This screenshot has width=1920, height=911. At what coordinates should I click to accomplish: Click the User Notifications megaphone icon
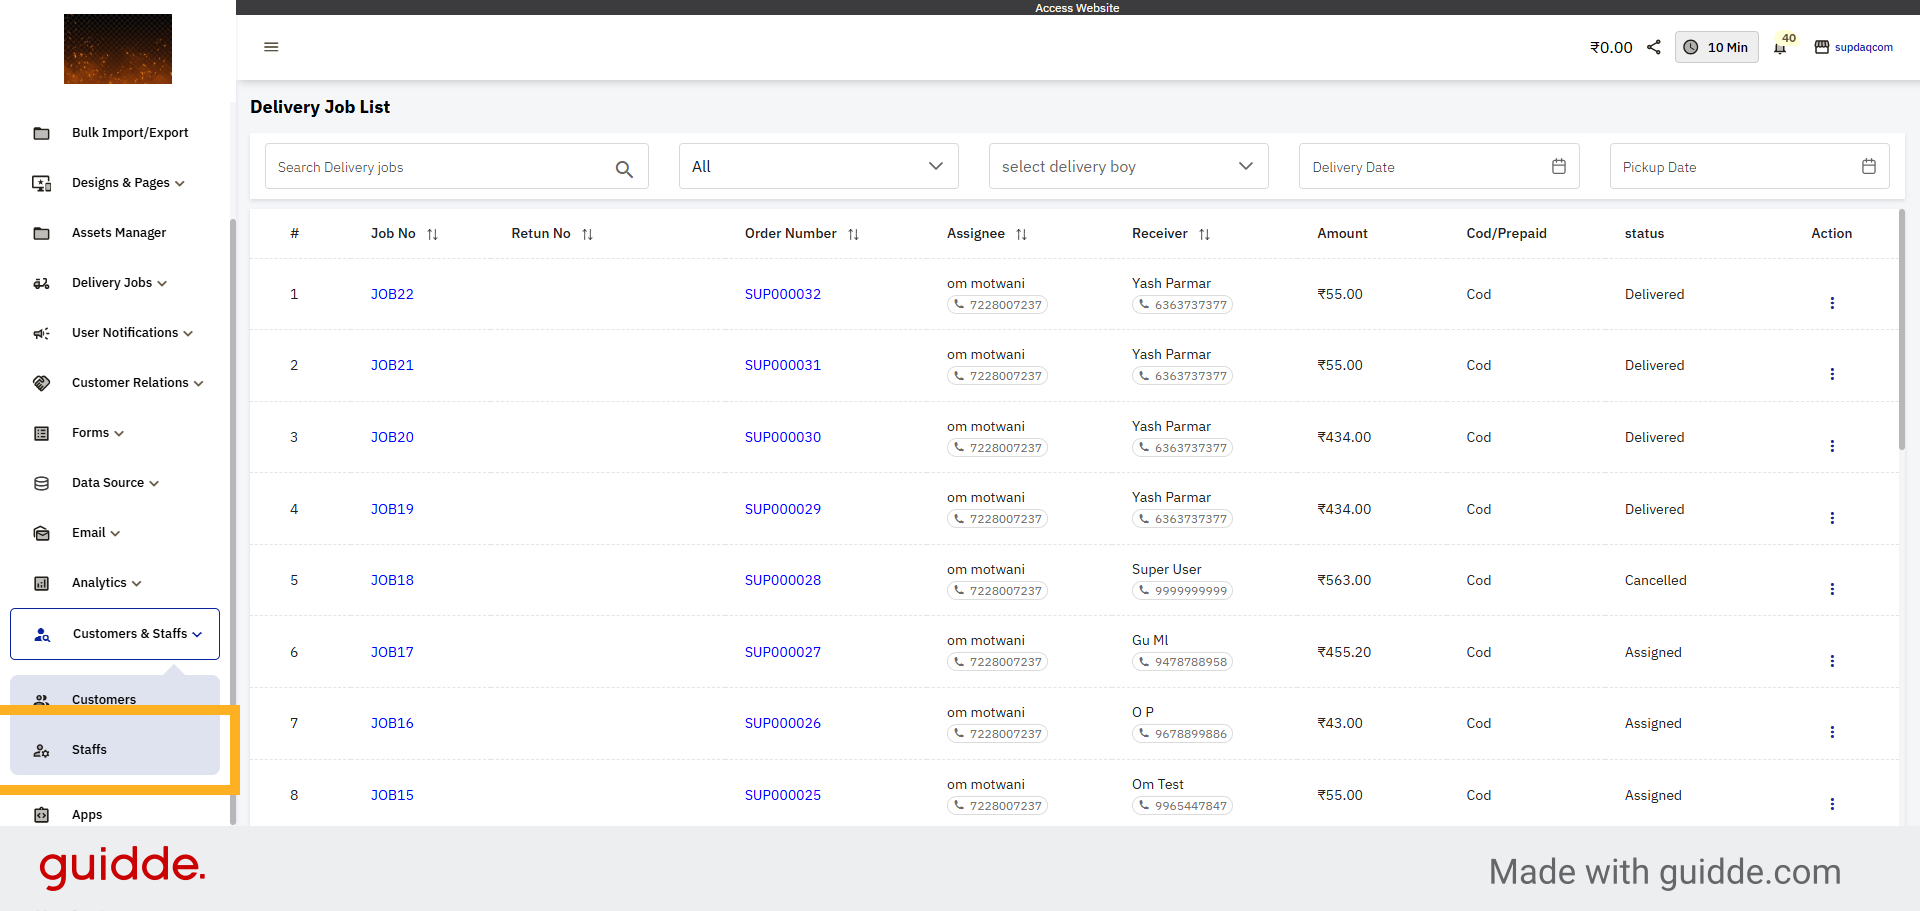41,333
